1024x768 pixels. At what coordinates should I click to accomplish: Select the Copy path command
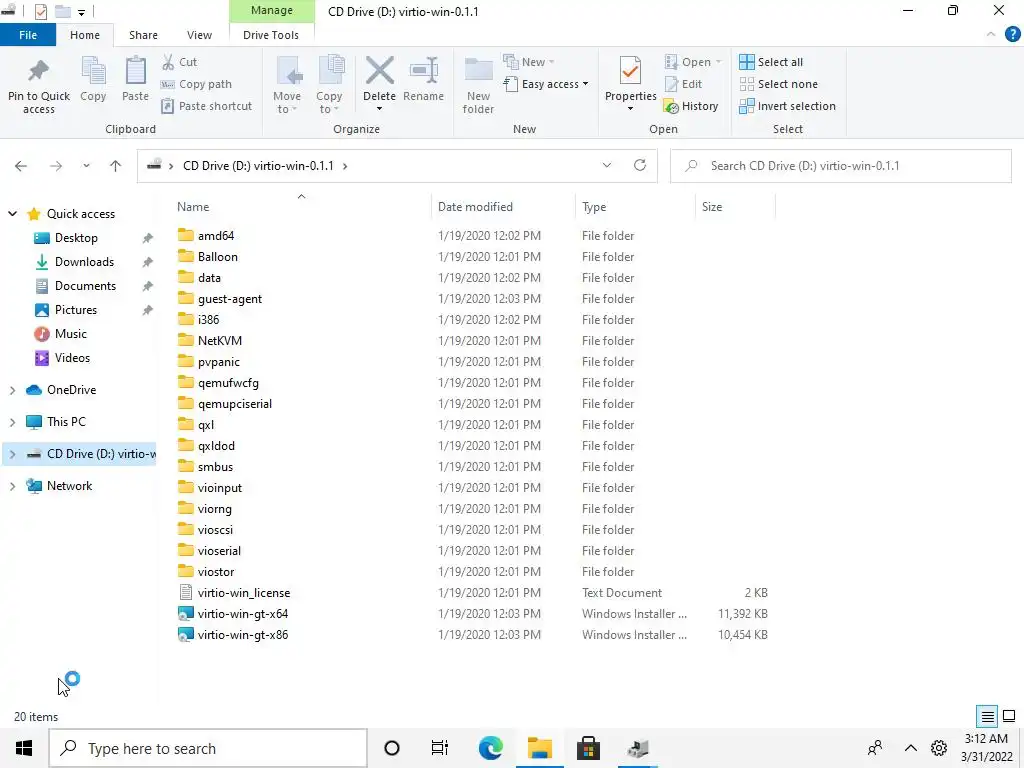coord(196,84)
